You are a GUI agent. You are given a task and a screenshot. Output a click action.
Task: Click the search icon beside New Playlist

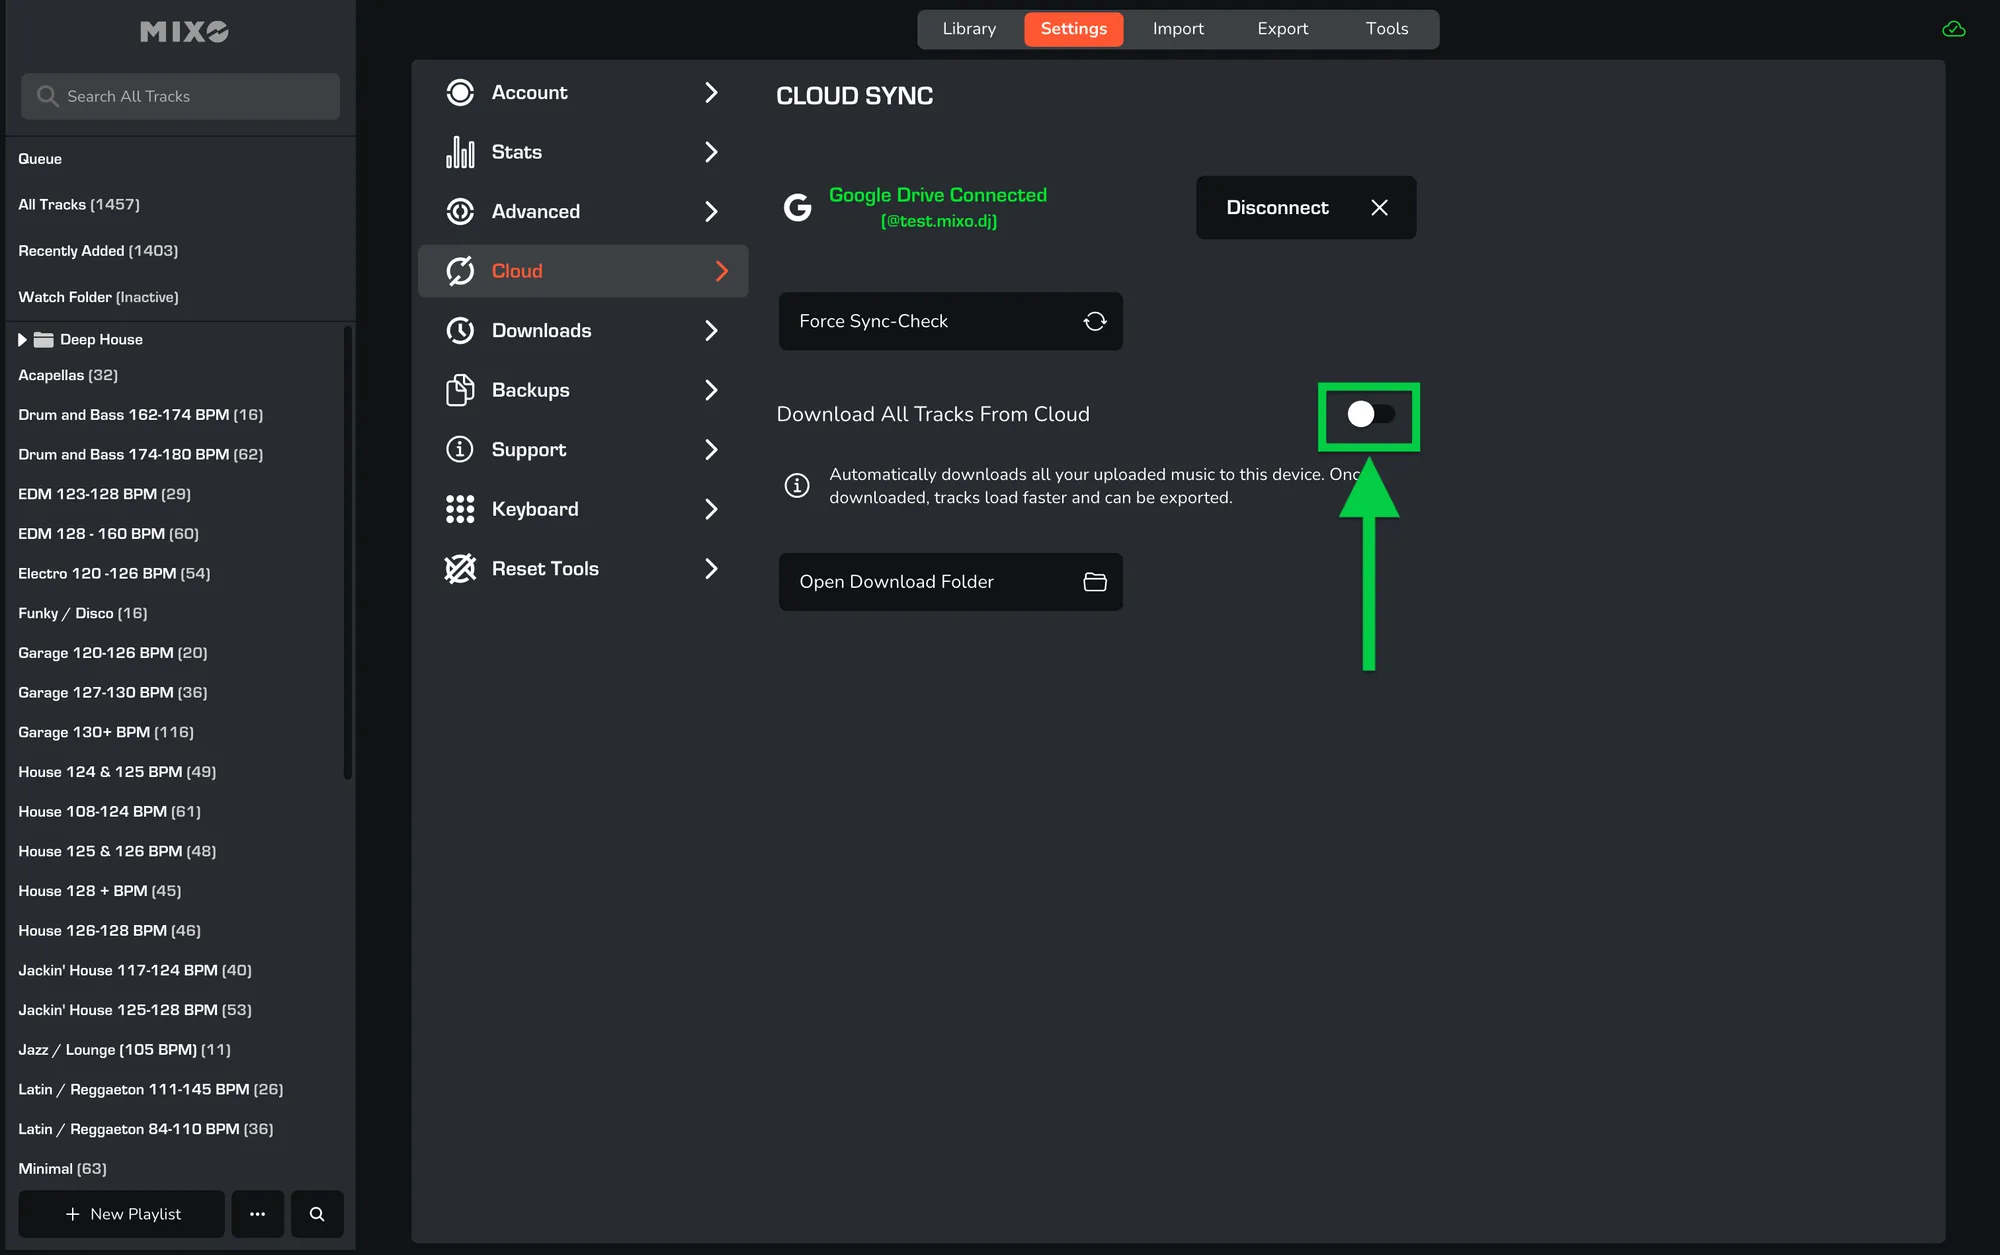(x=317, y=1214)
